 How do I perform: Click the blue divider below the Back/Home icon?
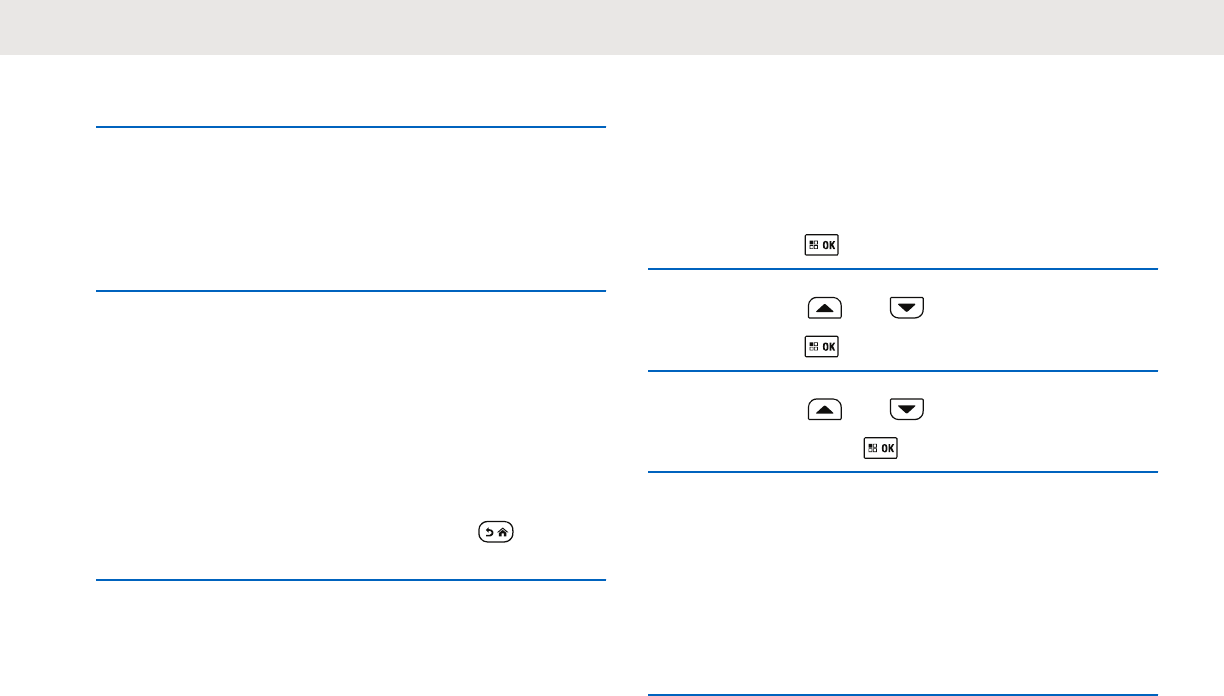coord(351,580)
